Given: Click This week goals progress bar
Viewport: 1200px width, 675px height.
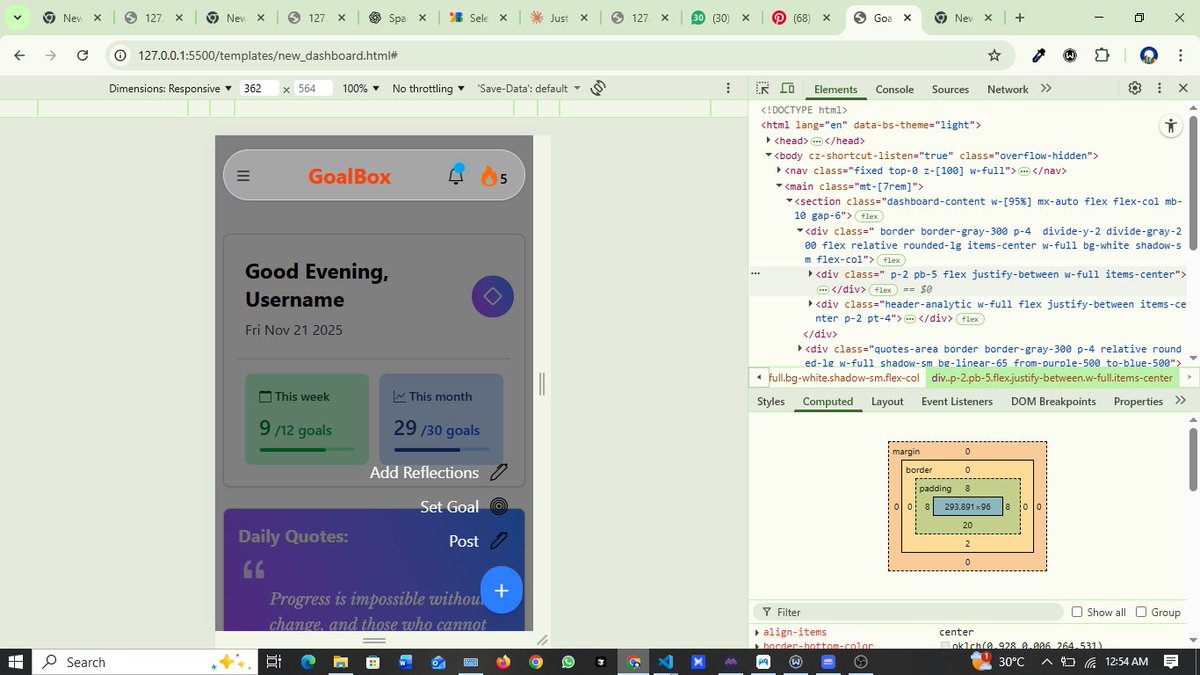Looking at the screenshot, I should point(305,450).
